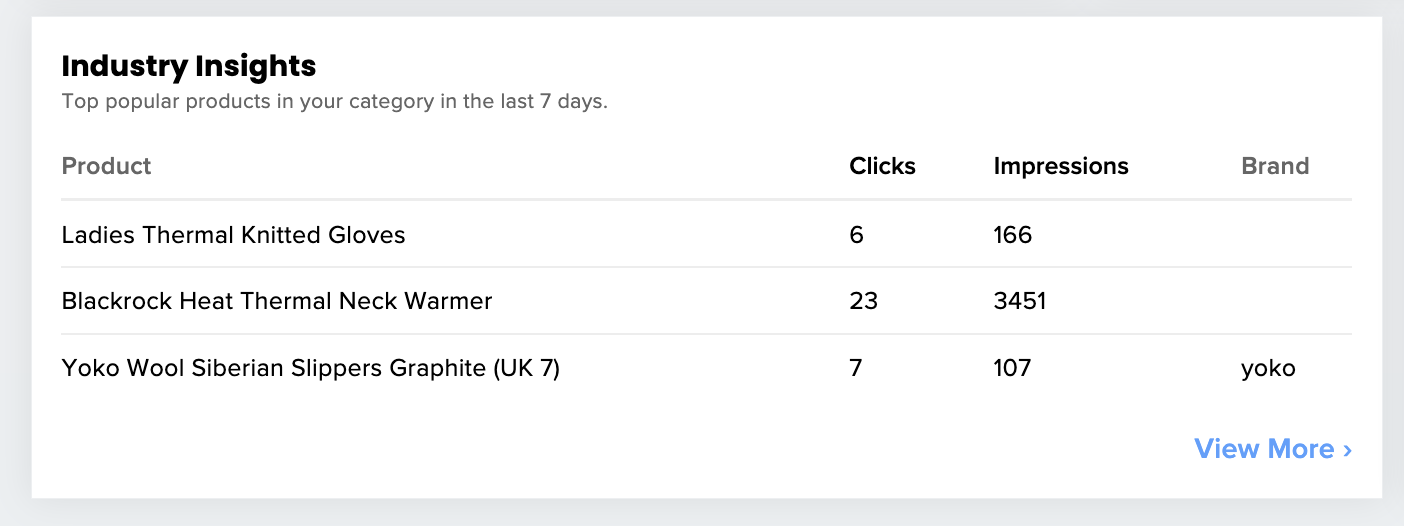Click the 'Top popular products' subtitle text

tap(334, 101)
